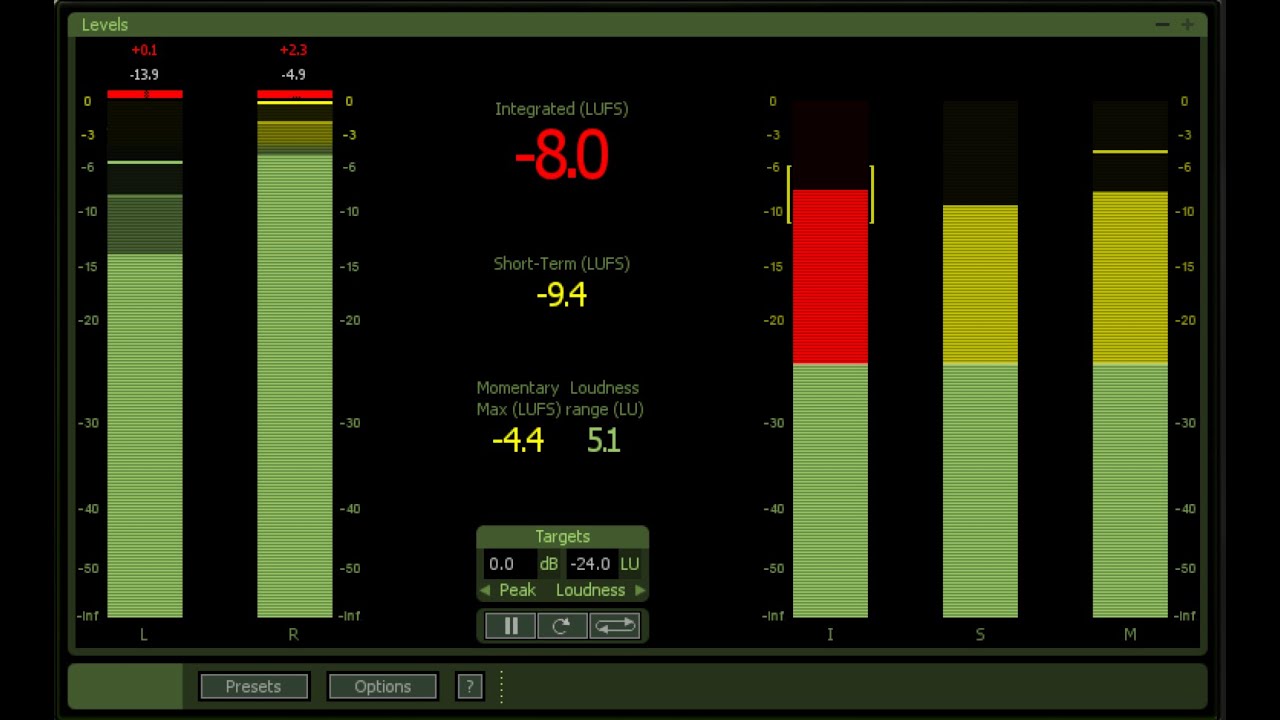Click the left arrow beside Peak target
Screen dimensions: 1280x720
[485, 590]
